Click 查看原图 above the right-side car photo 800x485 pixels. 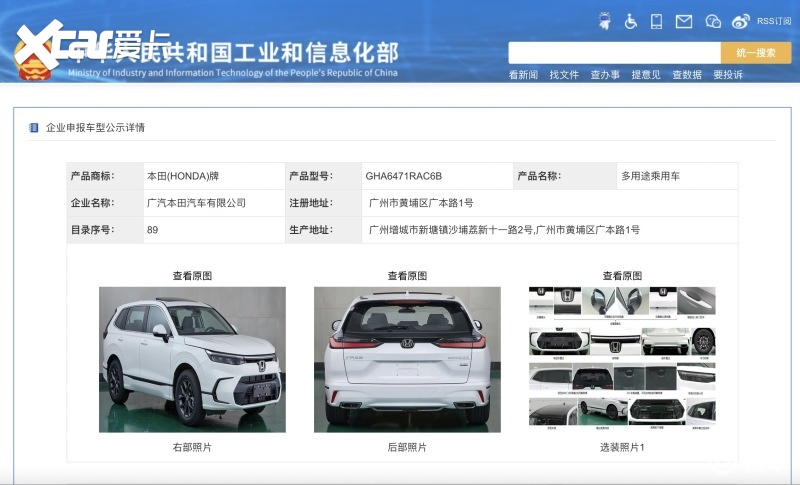click(x=192, y=276)
